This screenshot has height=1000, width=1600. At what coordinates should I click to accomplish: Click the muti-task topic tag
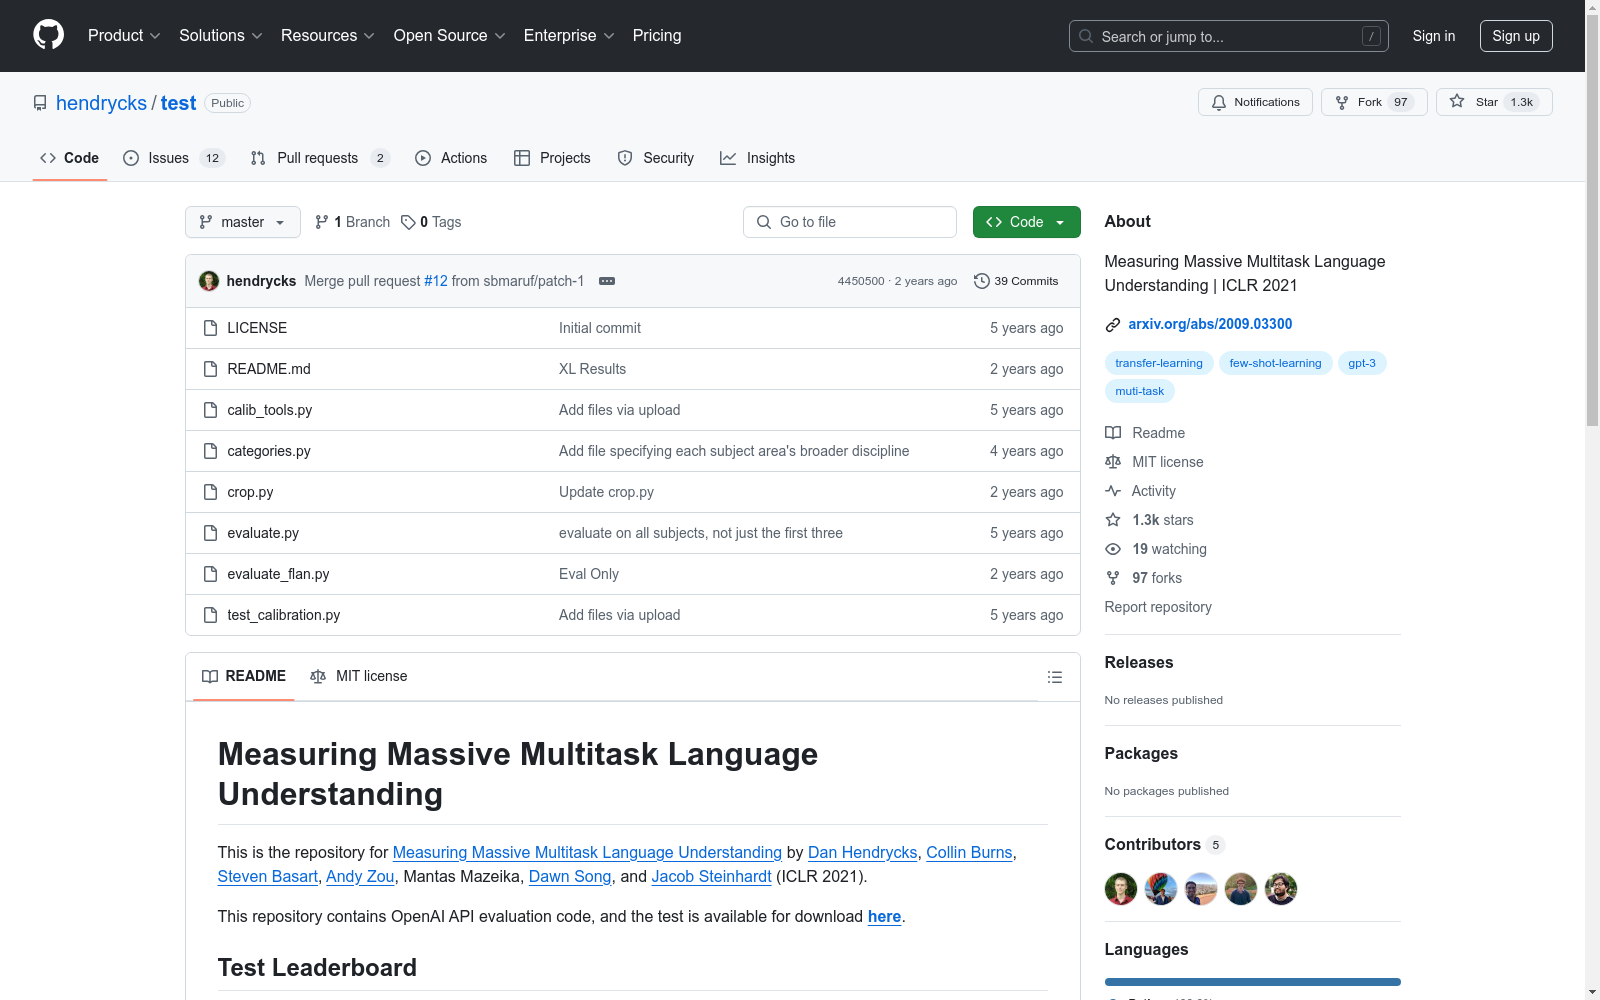[x=1140, y=391]
